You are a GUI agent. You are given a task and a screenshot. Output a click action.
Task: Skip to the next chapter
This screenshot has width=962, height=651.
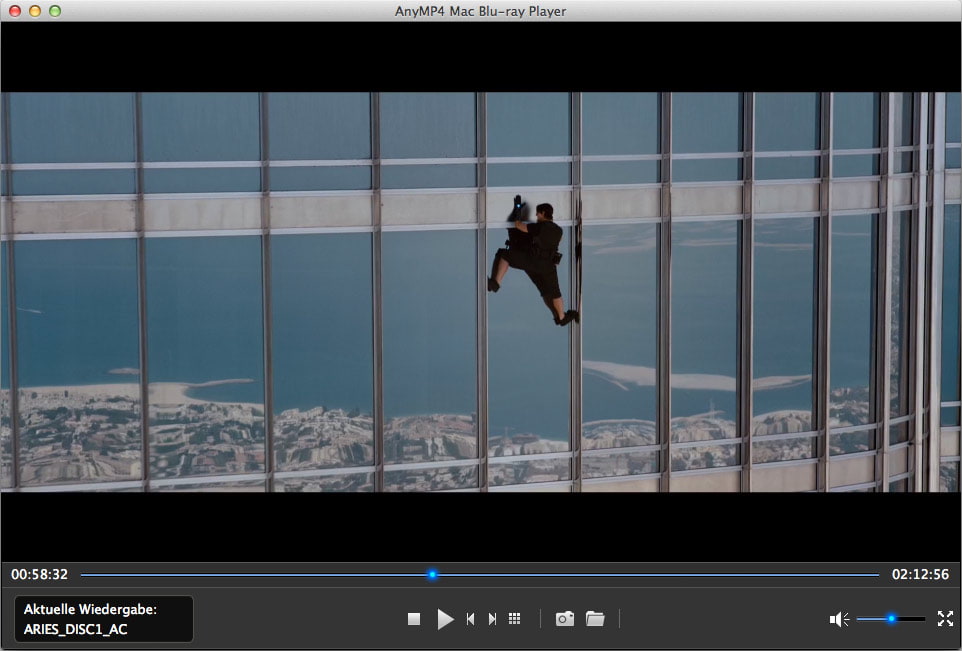point(492,619)
